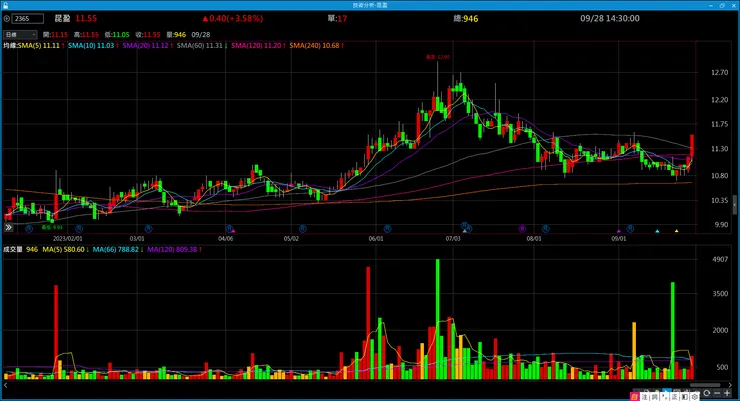Image resolution: width=740 pixels, height=401 pixels.
Task: Click the horizontal scrollbar thumb under chart
Action: (x=705, y=385)
